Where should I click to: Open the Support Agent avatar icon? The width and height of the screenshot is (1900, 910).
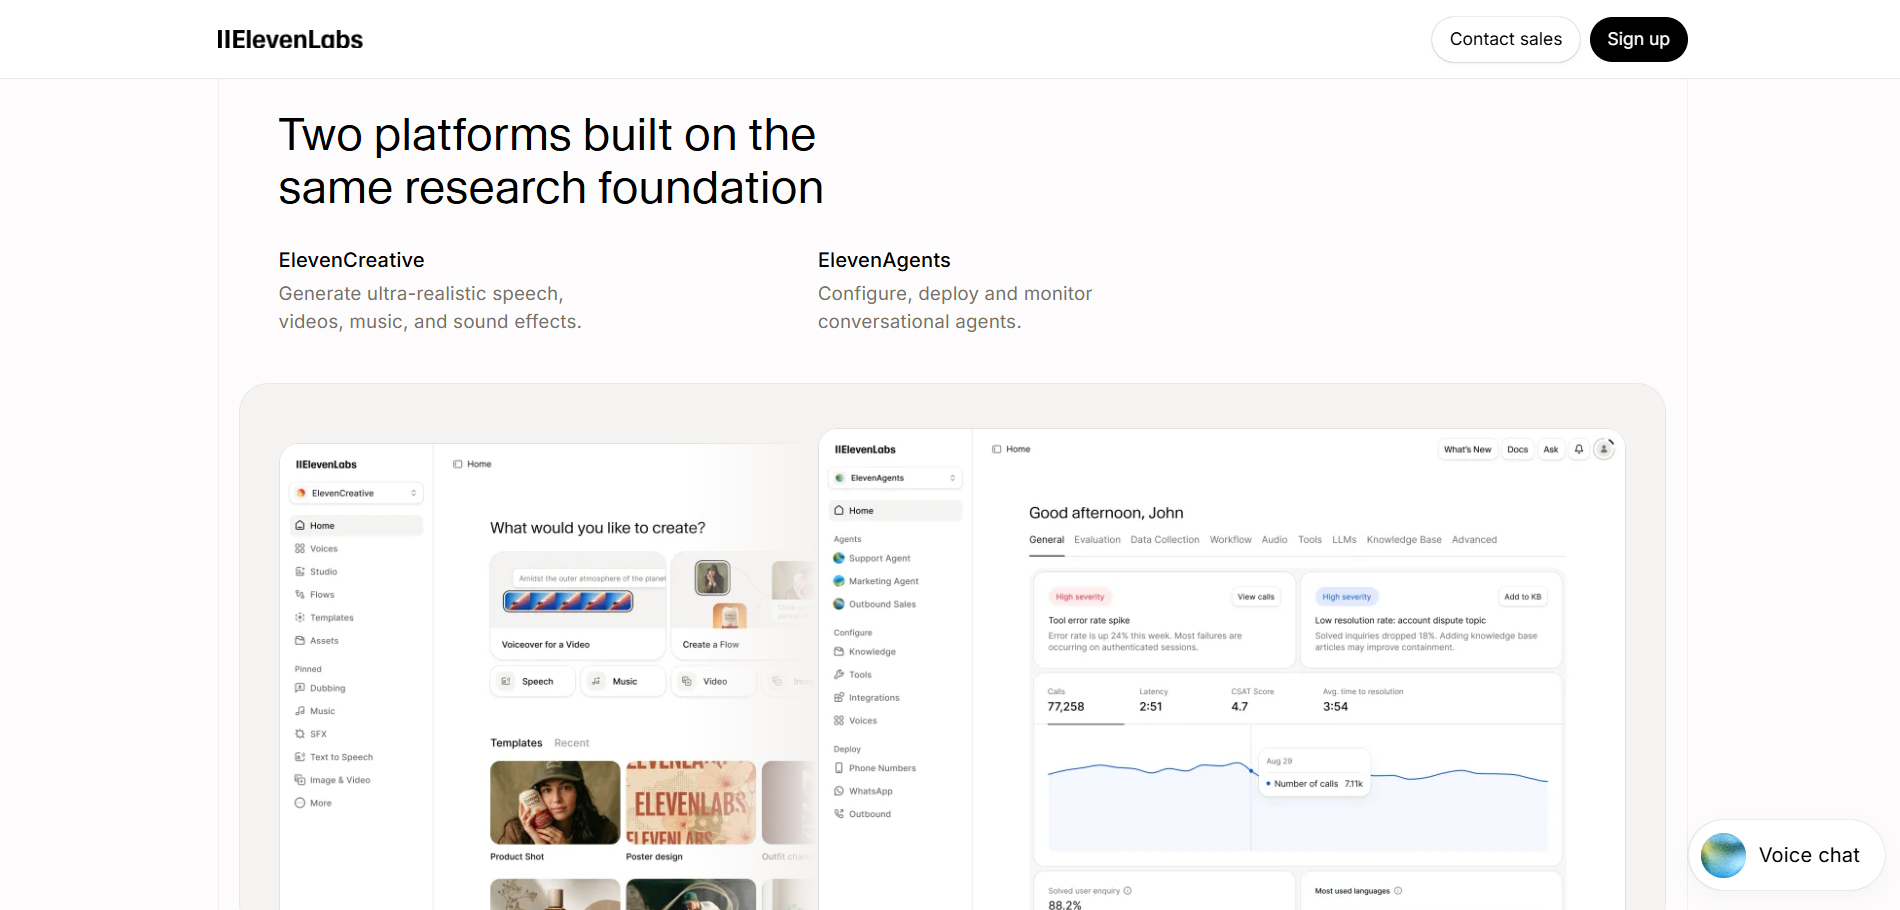[x=839, y=558]
